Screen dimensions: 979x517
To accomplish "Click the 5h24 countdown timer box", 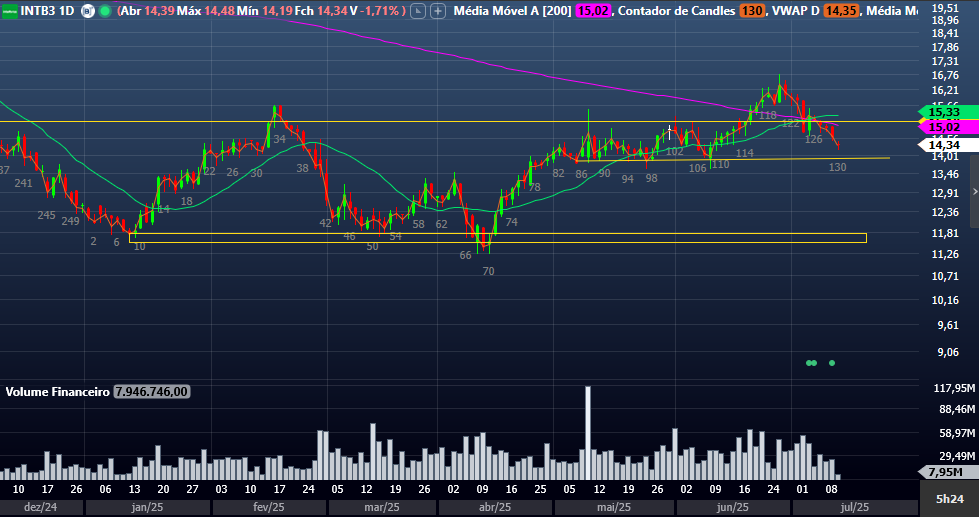I will pos(949,498).
